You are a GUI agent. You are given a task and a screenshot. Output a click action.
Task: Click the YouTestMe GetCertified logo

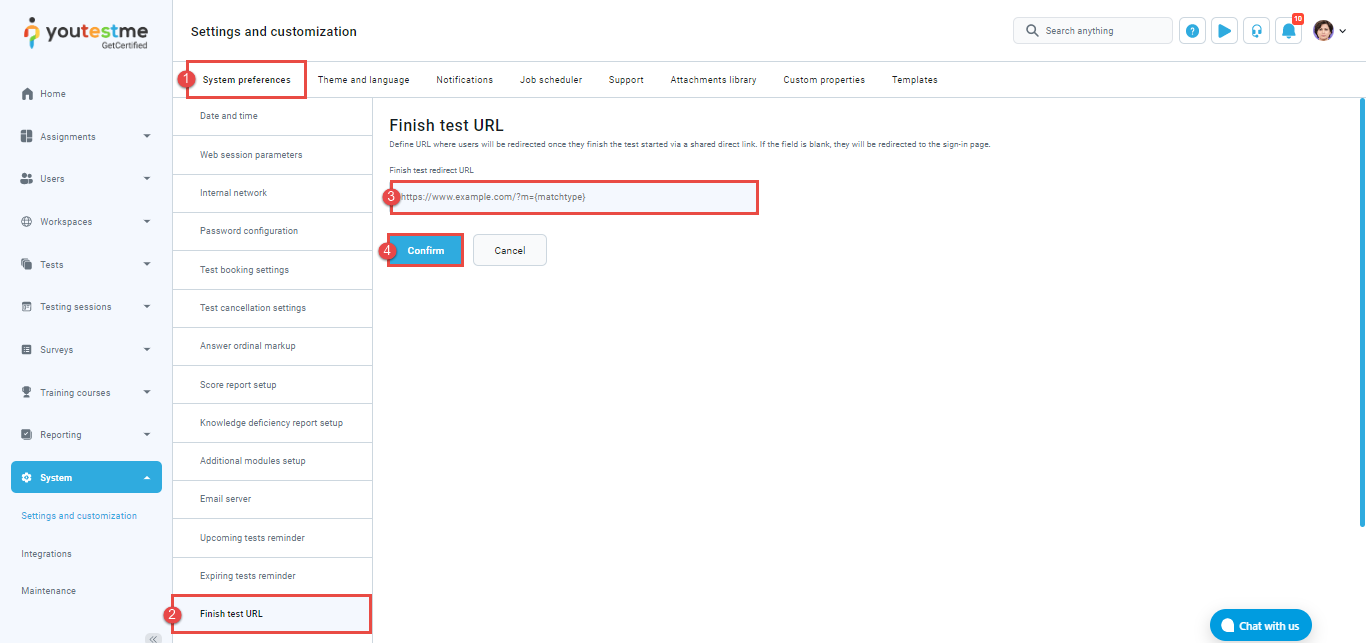[85, 33]
